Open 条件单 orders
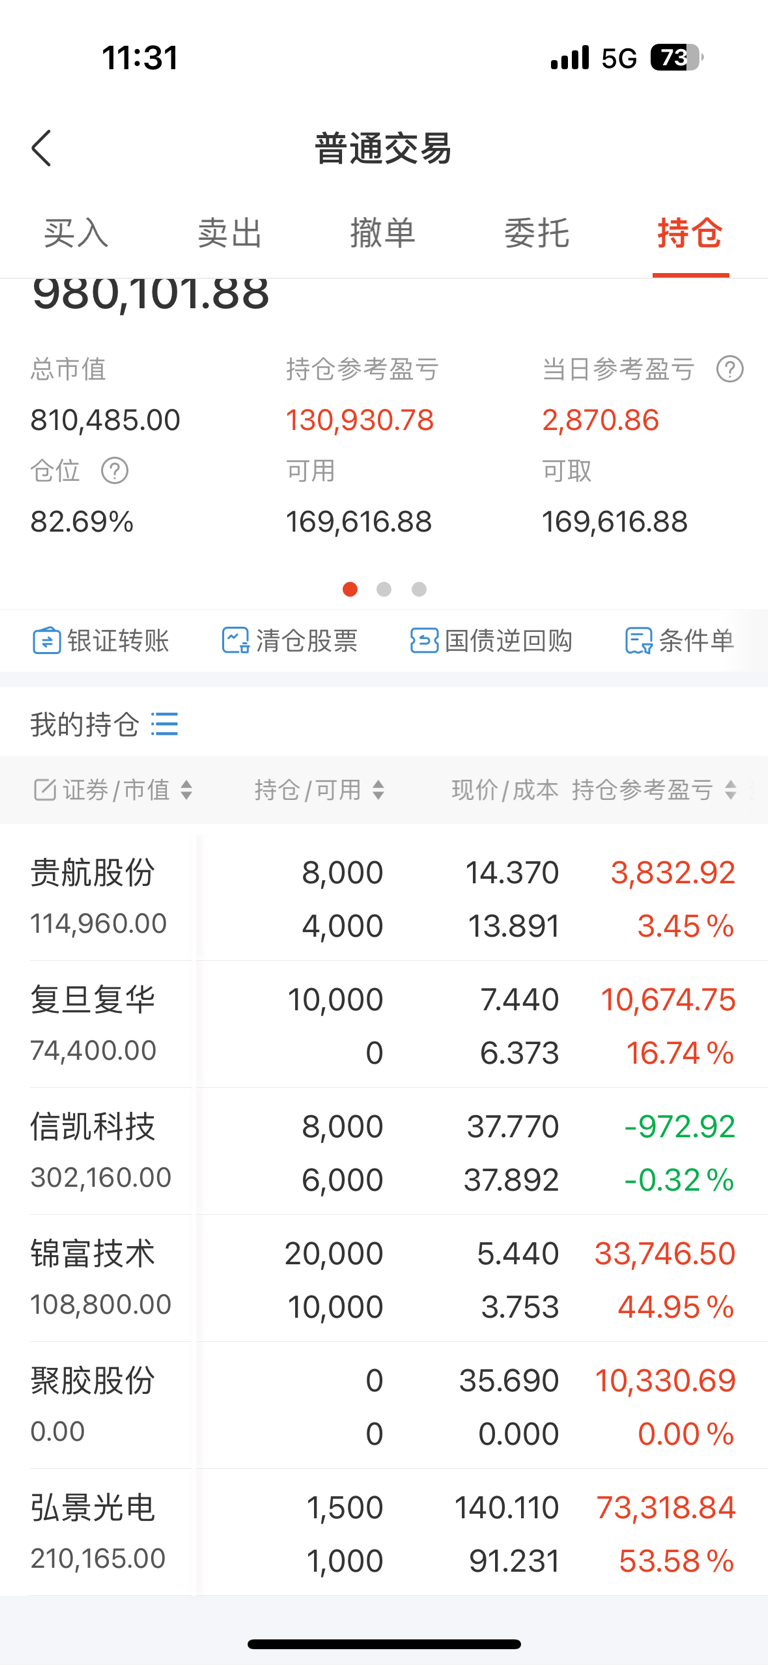769x1665 pixels. coord(679,641)
